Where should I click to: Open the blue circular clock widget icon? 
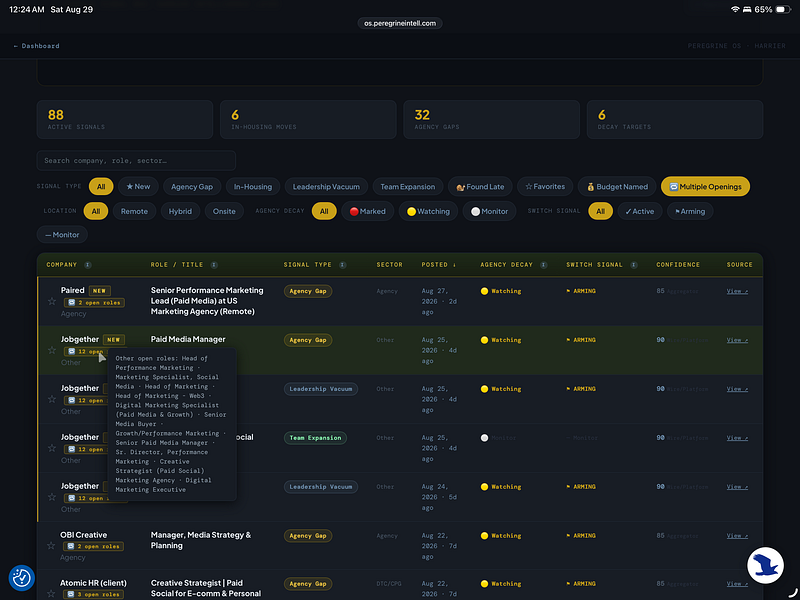(21, 578)
